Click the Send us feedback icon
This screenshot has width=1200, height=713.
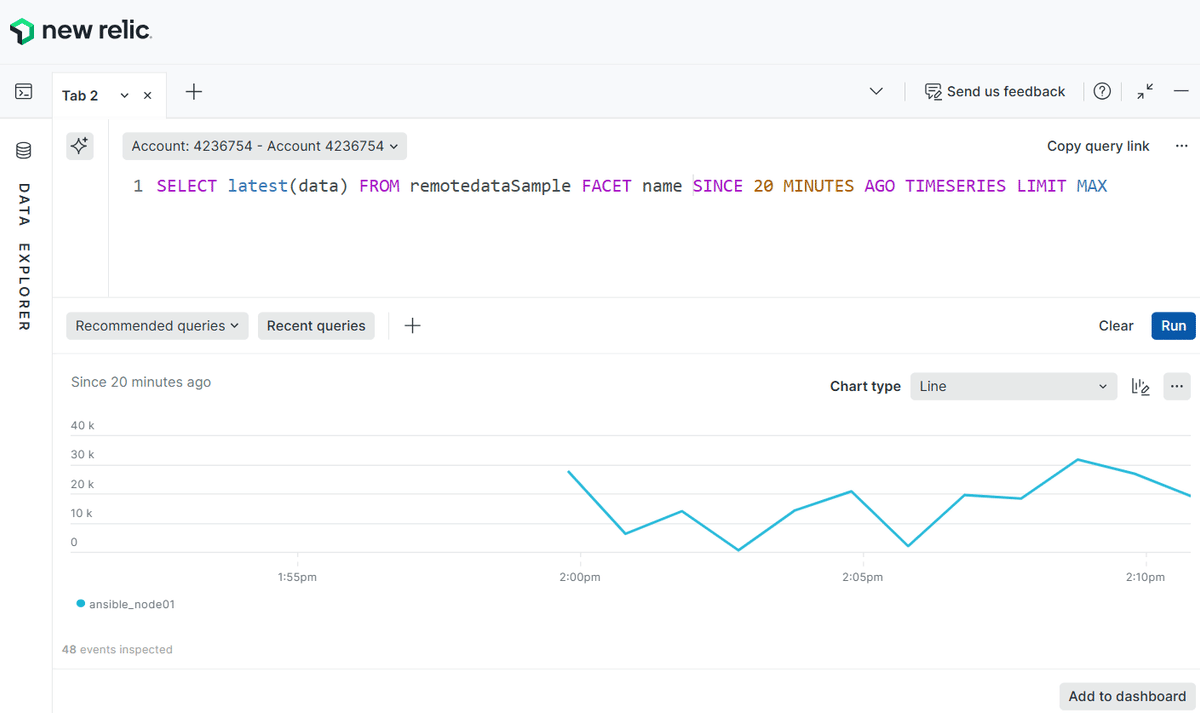(933, 91)
